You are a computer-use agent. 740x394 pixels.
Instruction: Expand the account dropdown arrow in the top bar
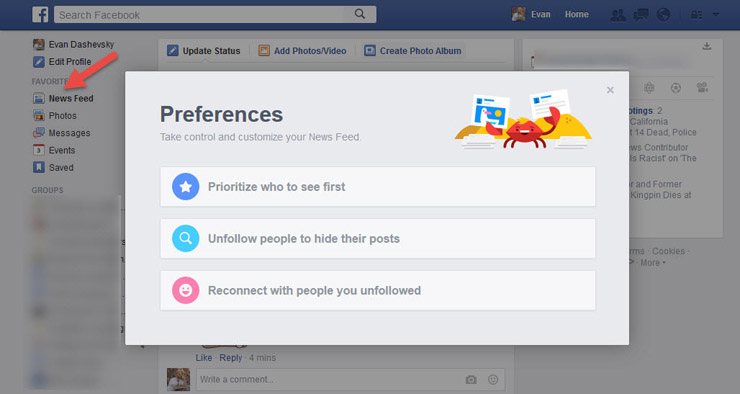click(716, 15)
